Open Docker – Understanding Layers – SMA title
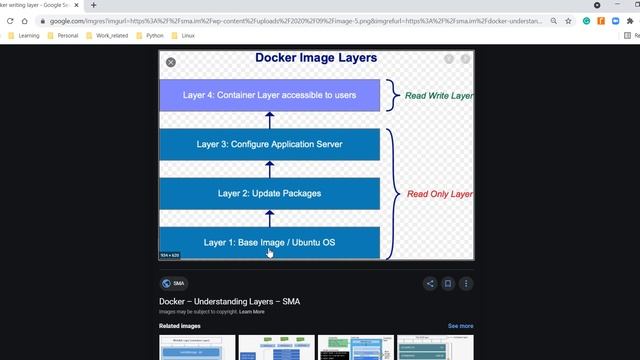Screen dimensions: 640x360 click(x=229, y=301)
